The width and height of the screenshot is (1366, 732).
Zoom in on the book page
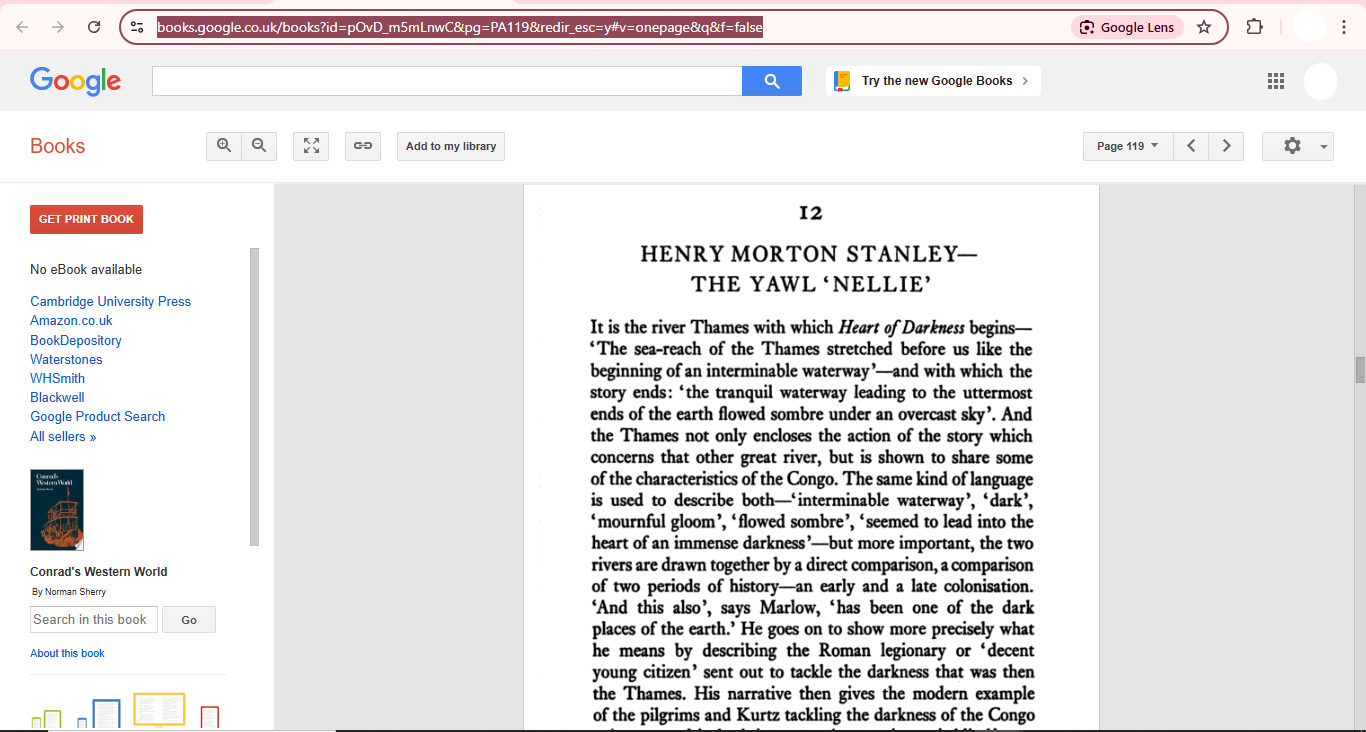tap(224, 146)
